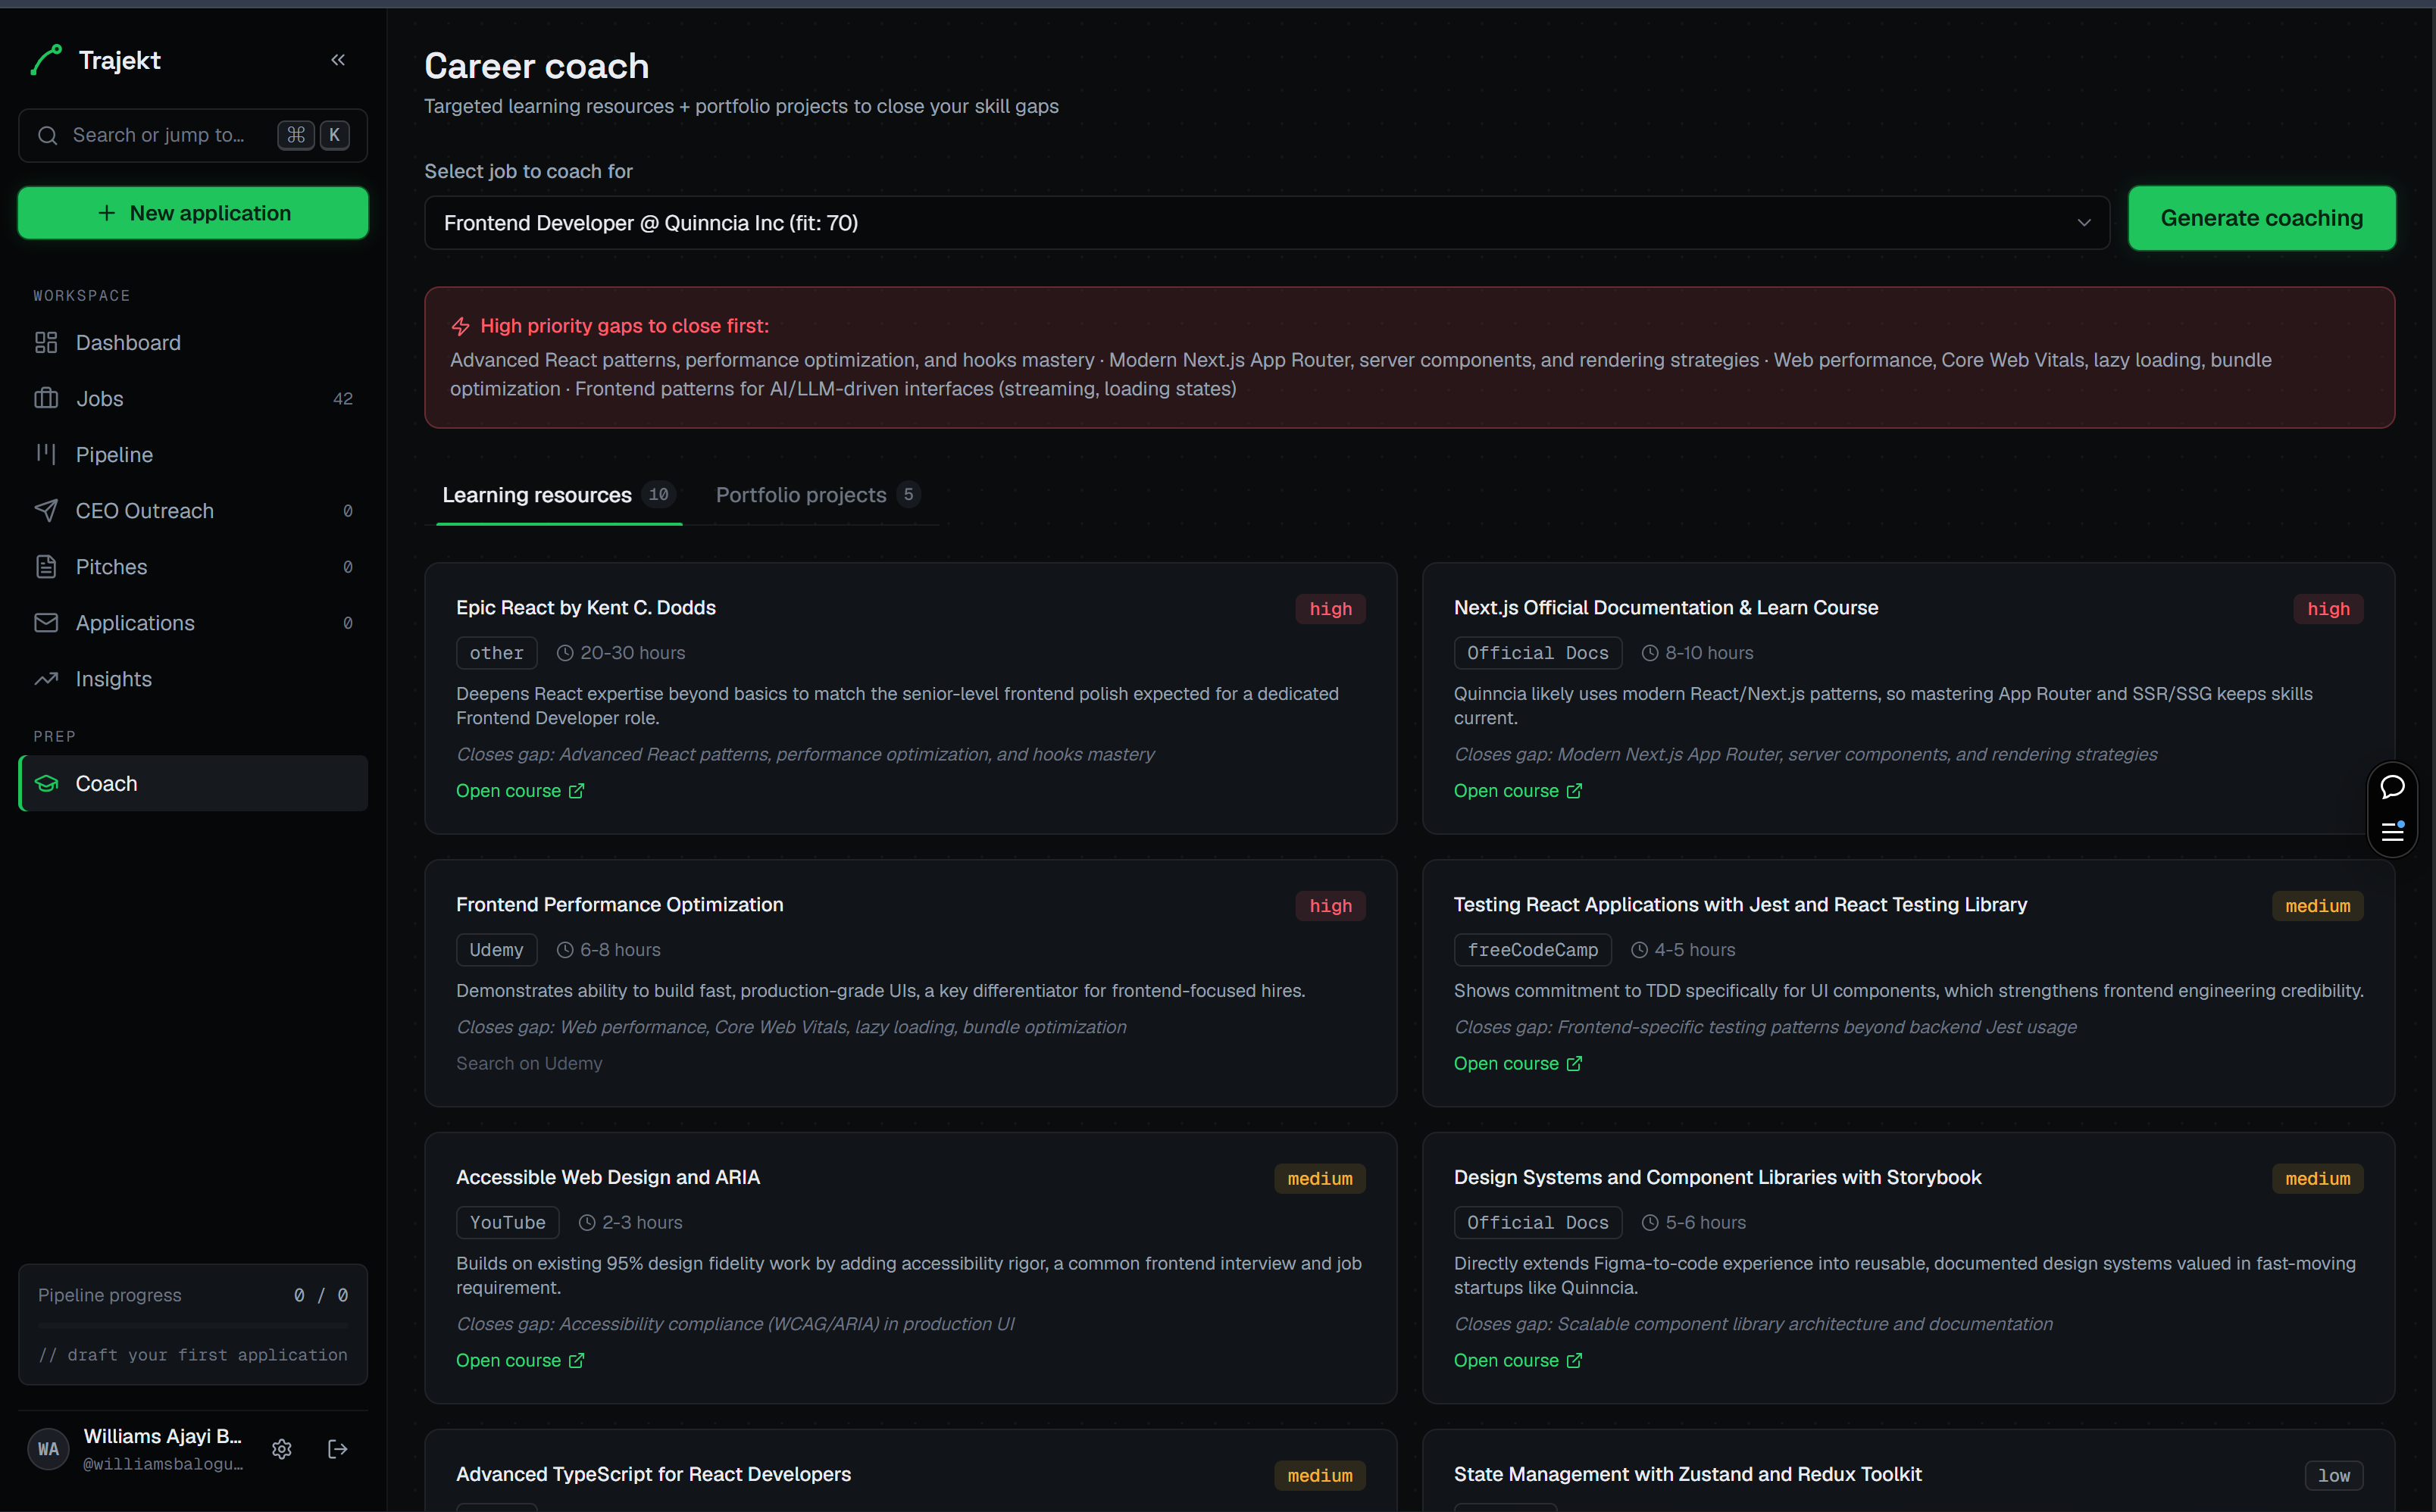Viewport: 2436px width, 1512px height.
Task: Expand the job selection dropdown
Action: point(1266,222)
